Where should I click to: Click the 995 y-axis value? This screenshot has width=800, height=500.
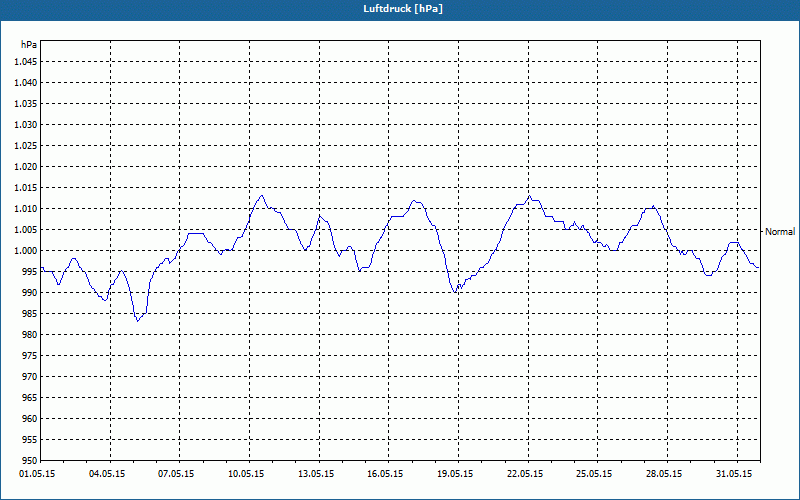coord(30,271)
